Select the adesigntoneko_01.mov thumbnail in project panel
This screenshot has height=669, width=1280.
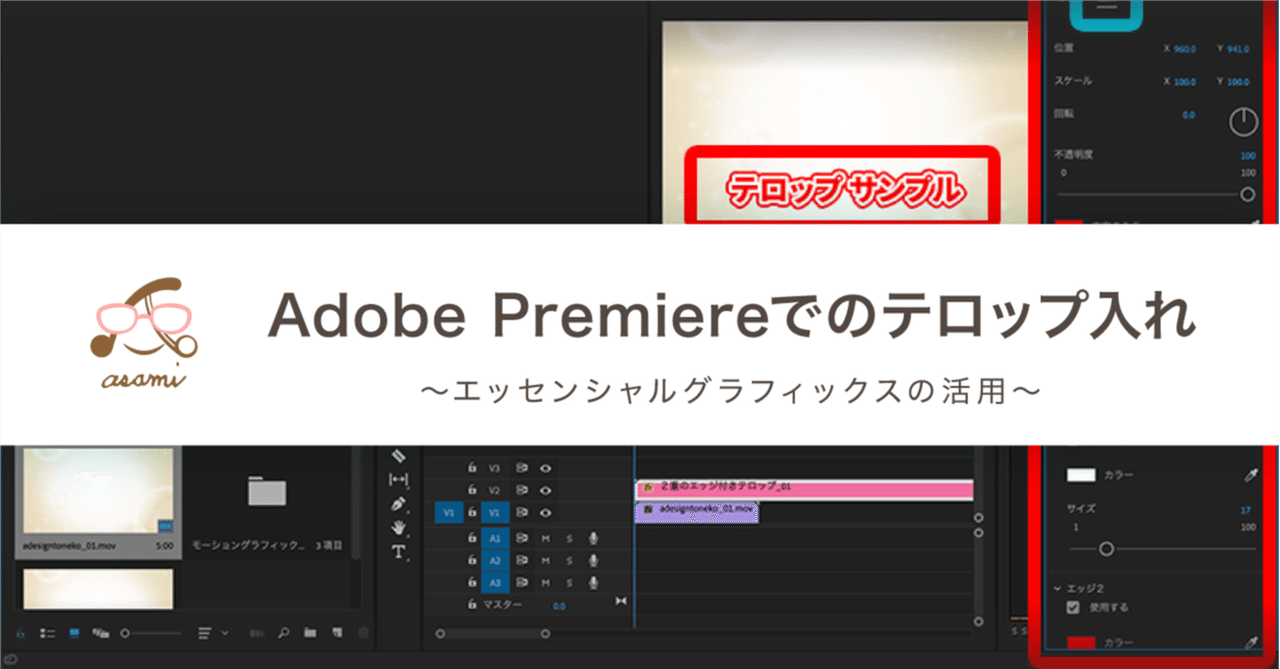[x=97, y=491]
